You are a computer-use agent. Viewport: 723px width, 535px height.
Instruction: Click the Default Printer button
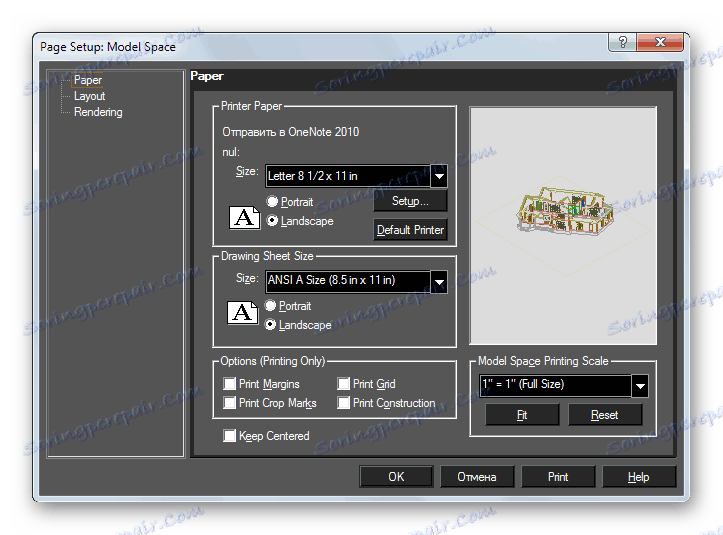coord(410,230)
